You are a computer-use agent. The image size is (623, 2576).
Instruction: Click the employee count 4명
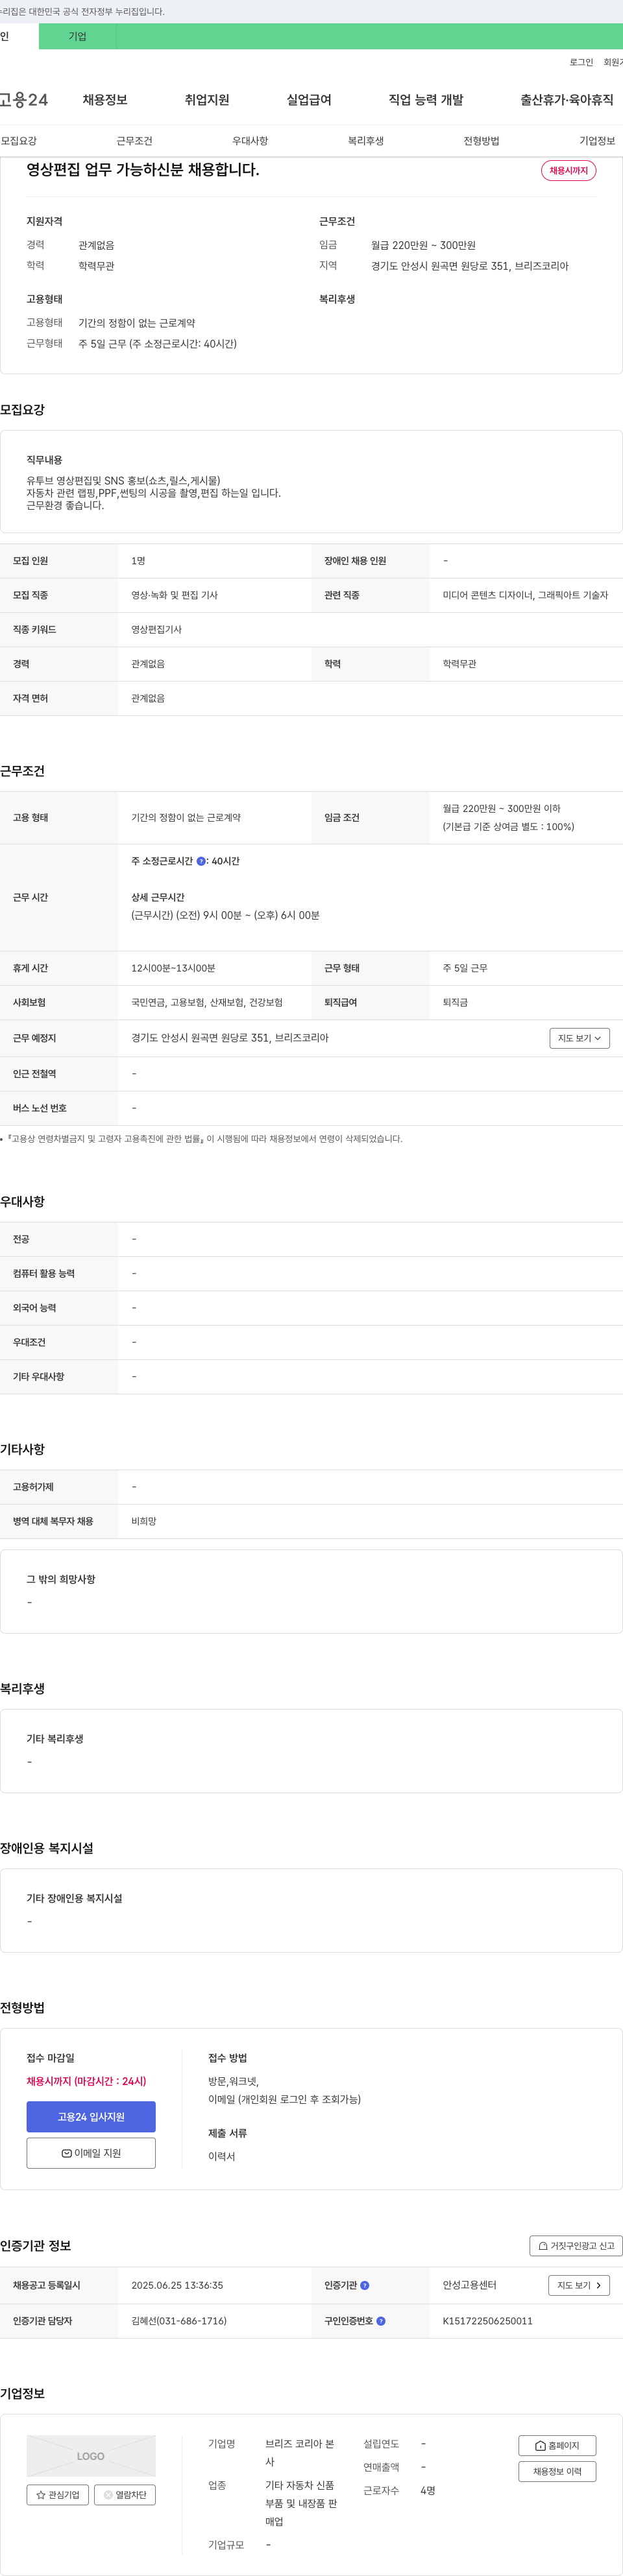428,2491
